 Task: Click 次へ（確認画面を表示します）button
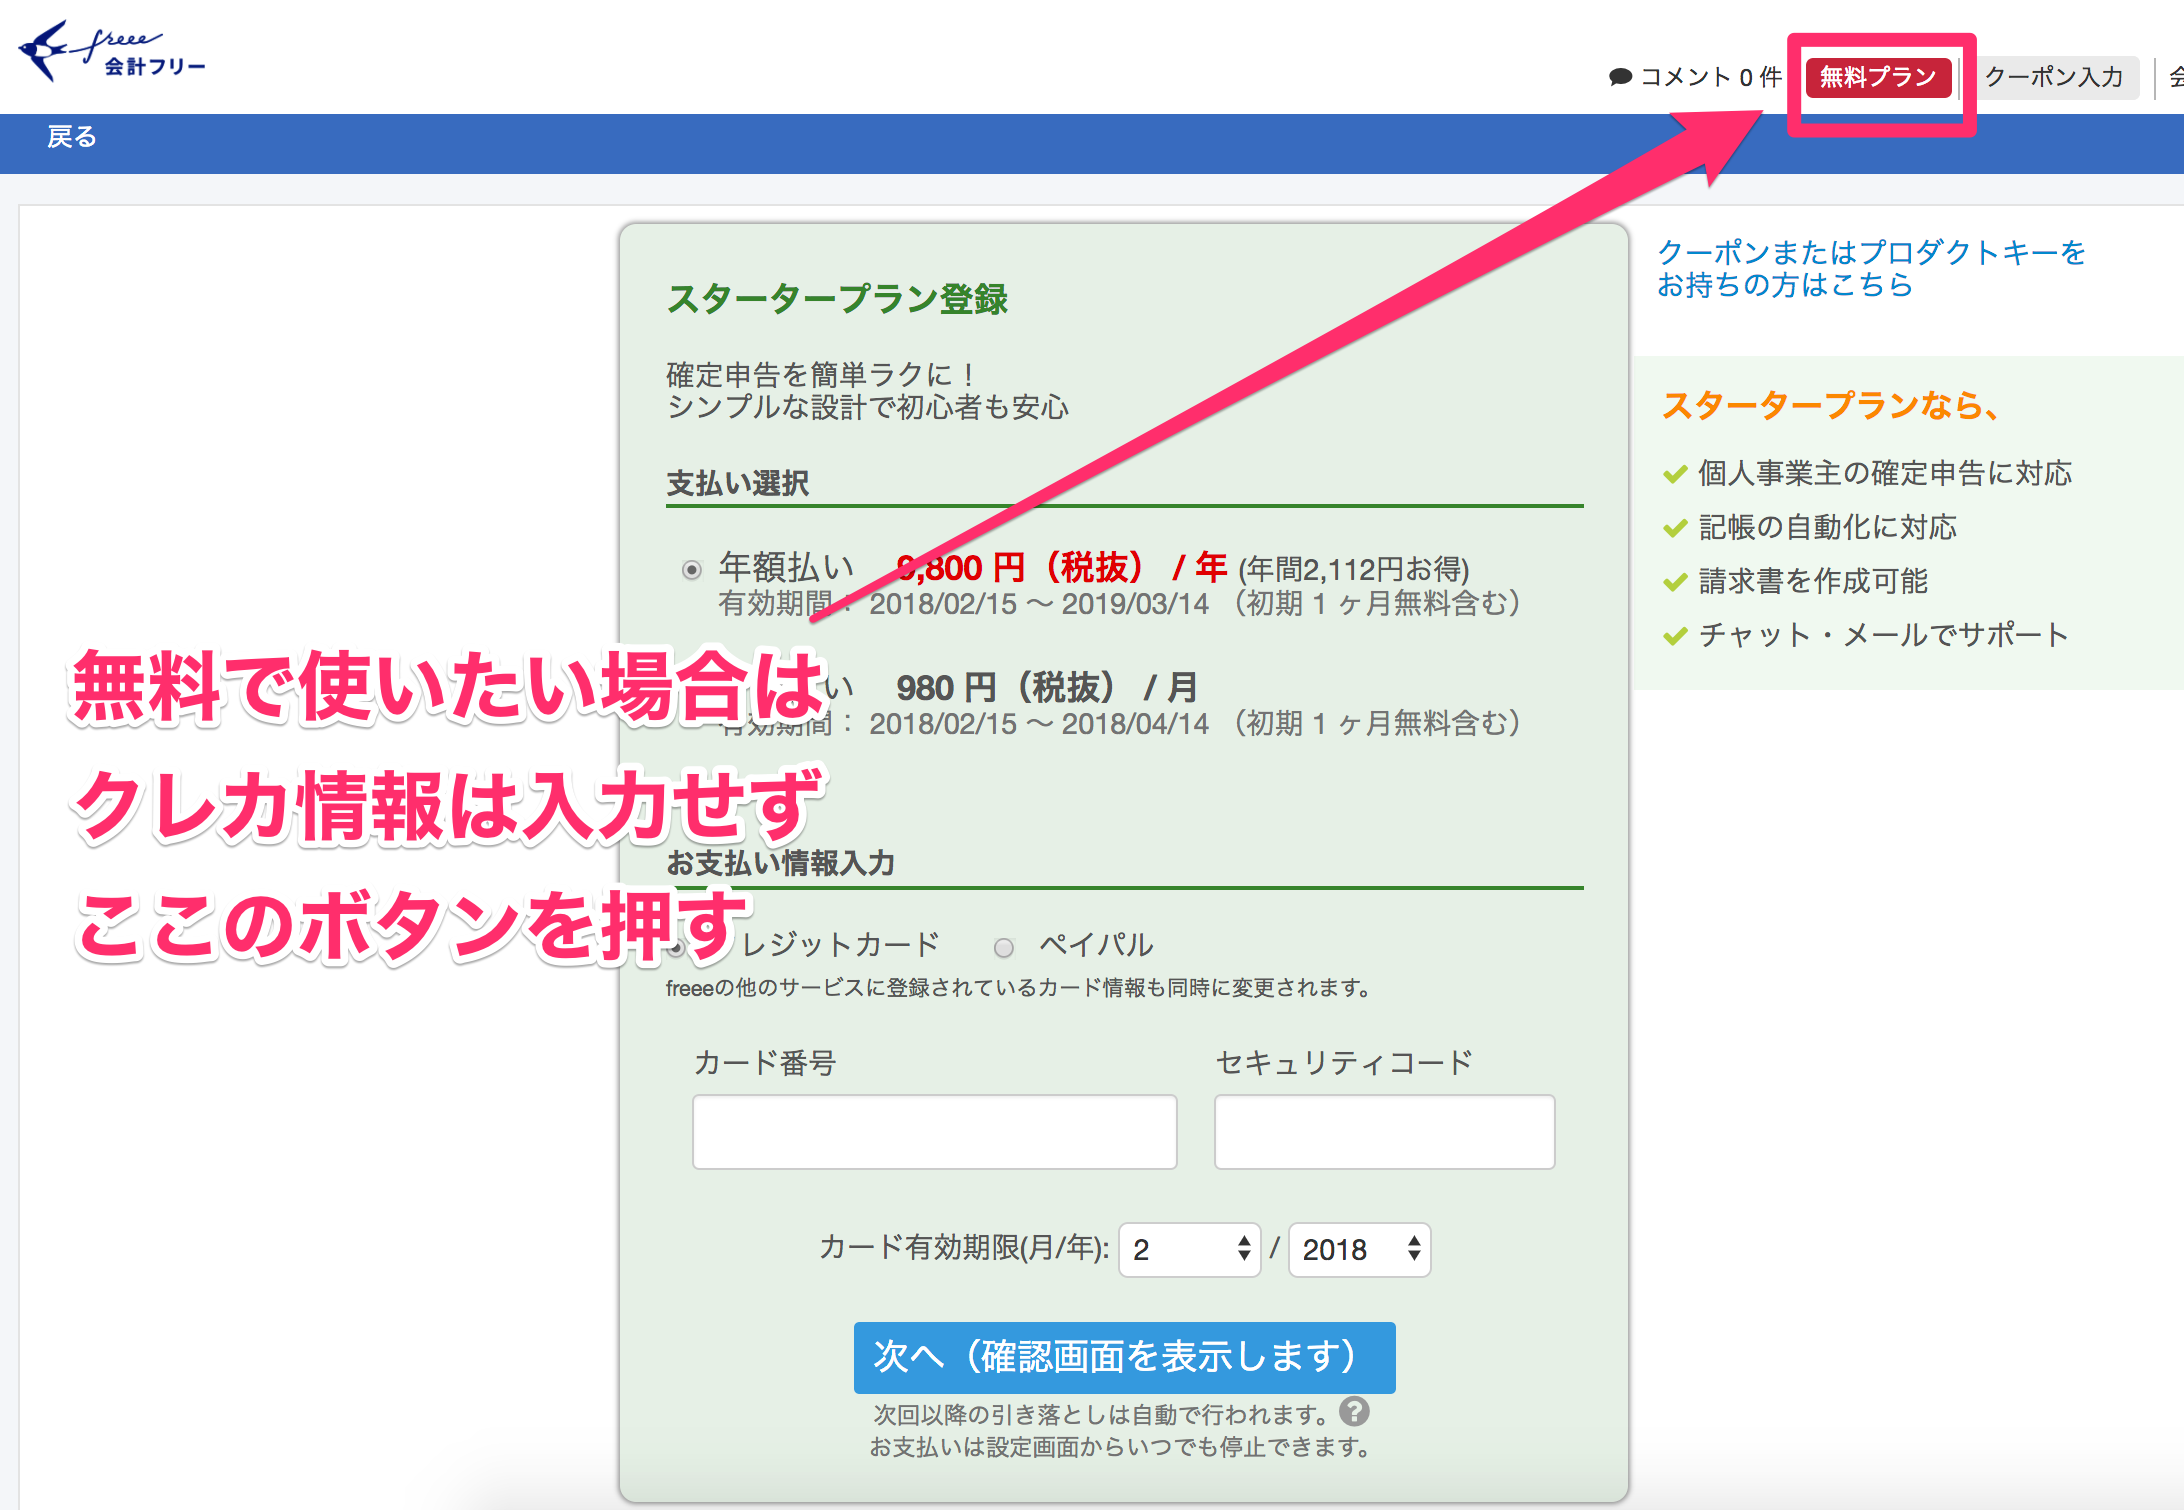pos(1124,1357)
